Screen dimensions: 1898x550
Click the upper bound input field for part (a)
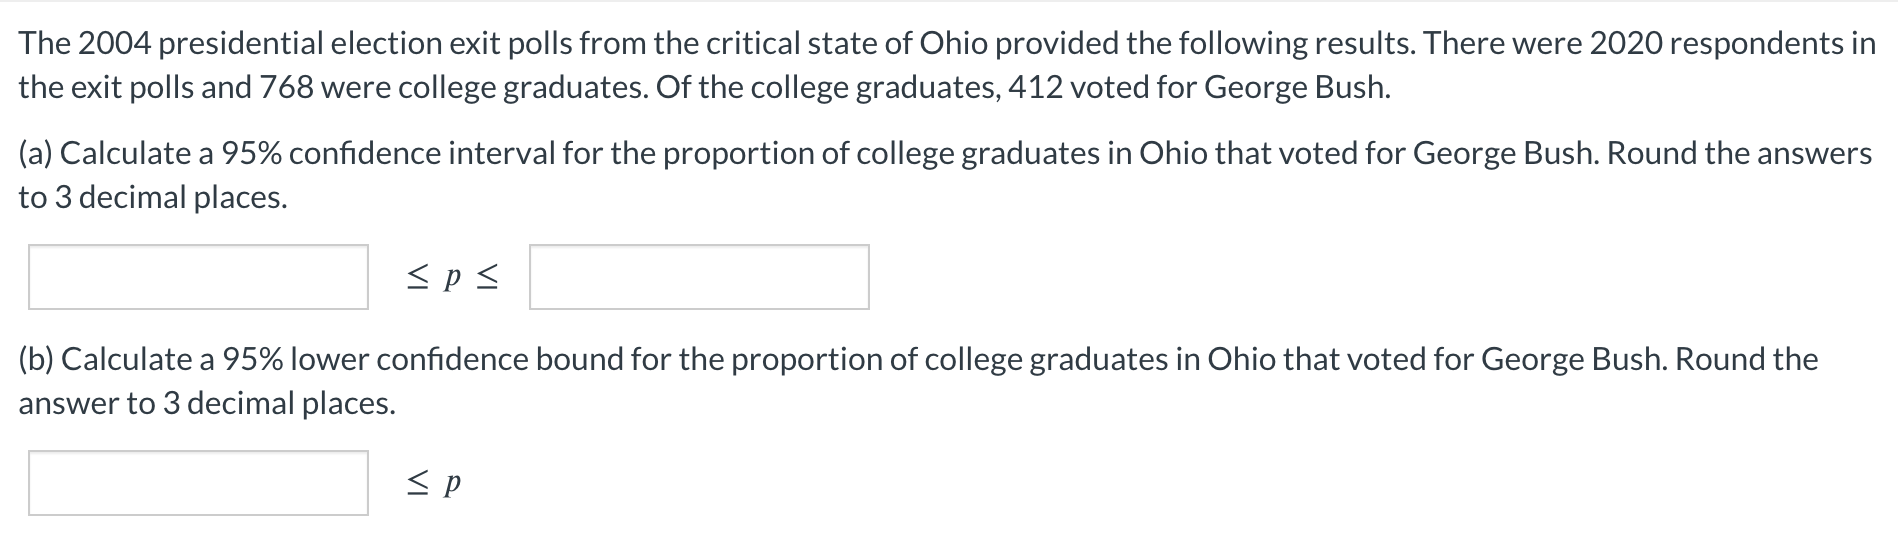(699, 277)
